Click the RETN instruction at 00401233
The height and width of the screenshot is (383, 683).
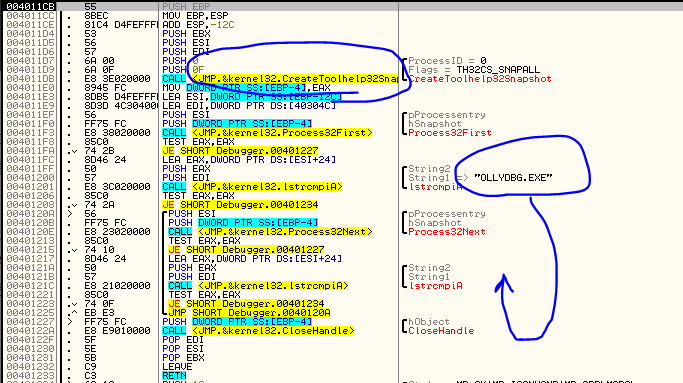(174, 376)
